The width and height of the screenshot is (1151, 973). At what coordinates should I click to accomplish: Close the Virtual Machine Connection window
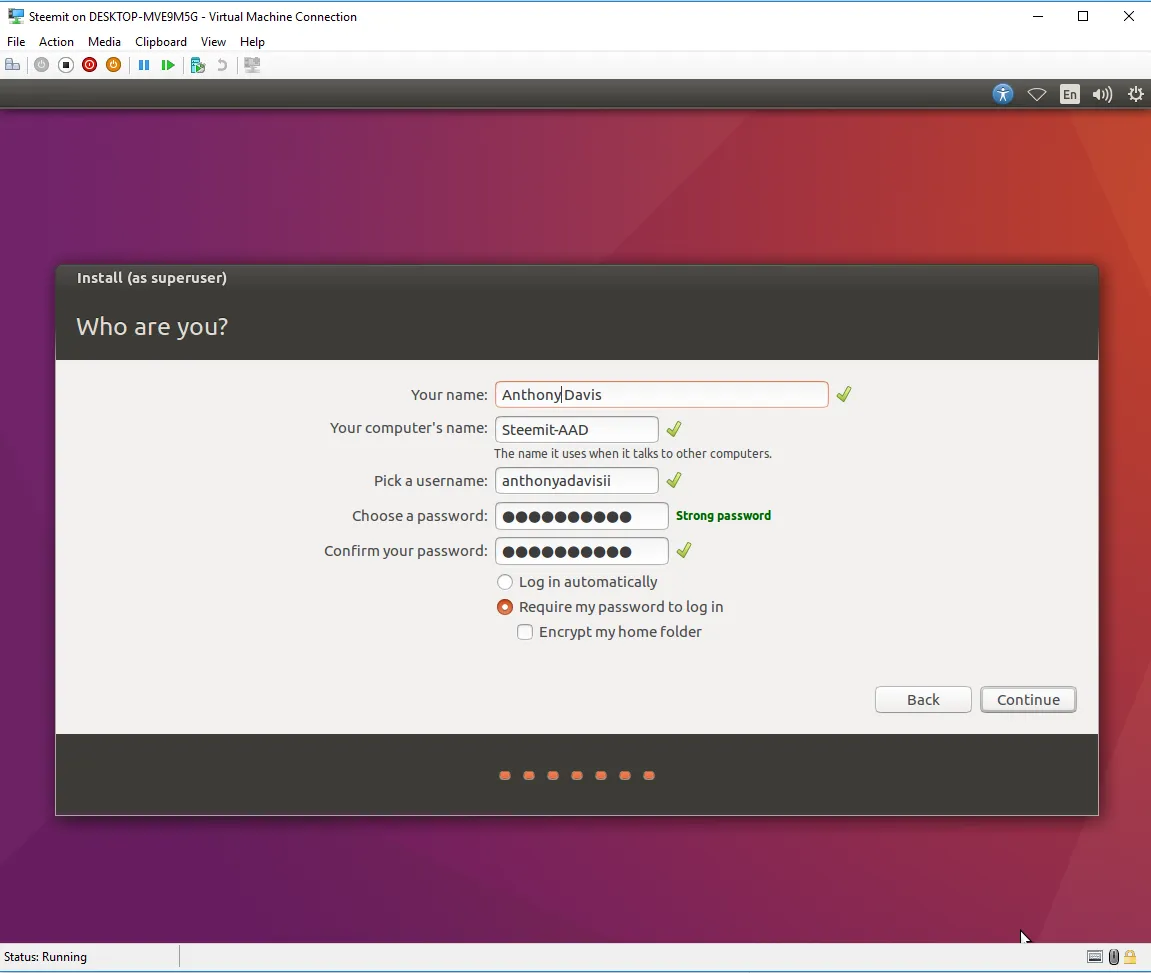pyautogui.click(x=1128, y=16)
